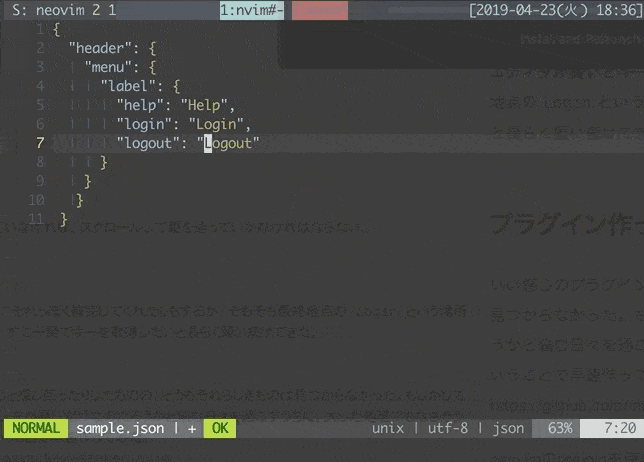Click the "Logout" value on line 7

[228, 143]
